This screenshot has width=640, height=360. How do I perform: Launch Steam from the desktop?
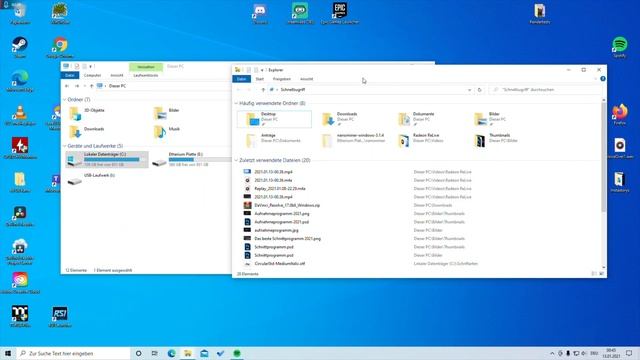20,47
